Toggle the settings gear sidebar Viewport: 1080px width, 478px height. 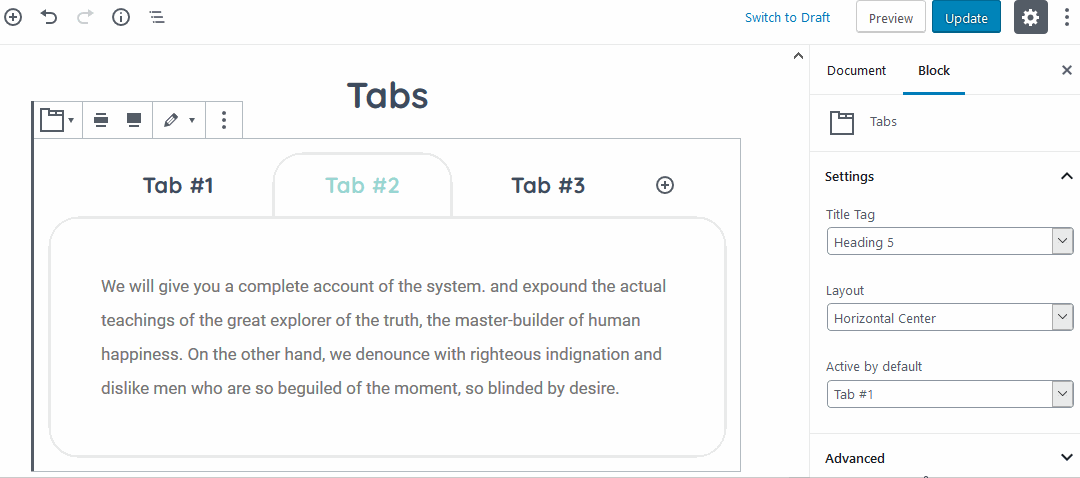[x=1030, y=18]
